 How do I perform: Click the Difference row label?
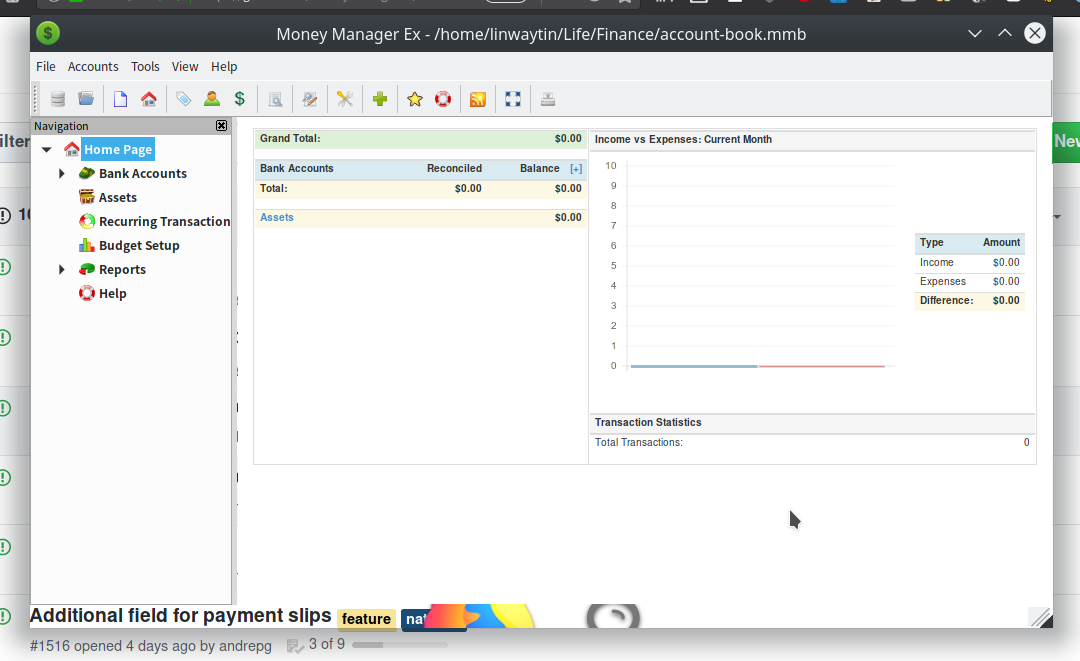click(946, 300)
